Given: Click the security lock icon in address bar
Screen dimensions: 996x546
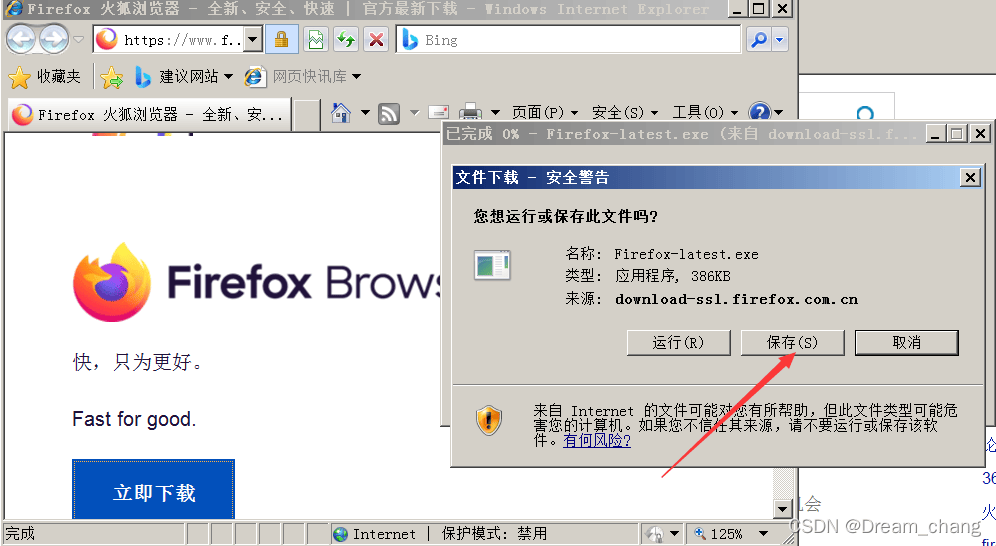Looking at the screenshot, I should (x=281, y=40).
